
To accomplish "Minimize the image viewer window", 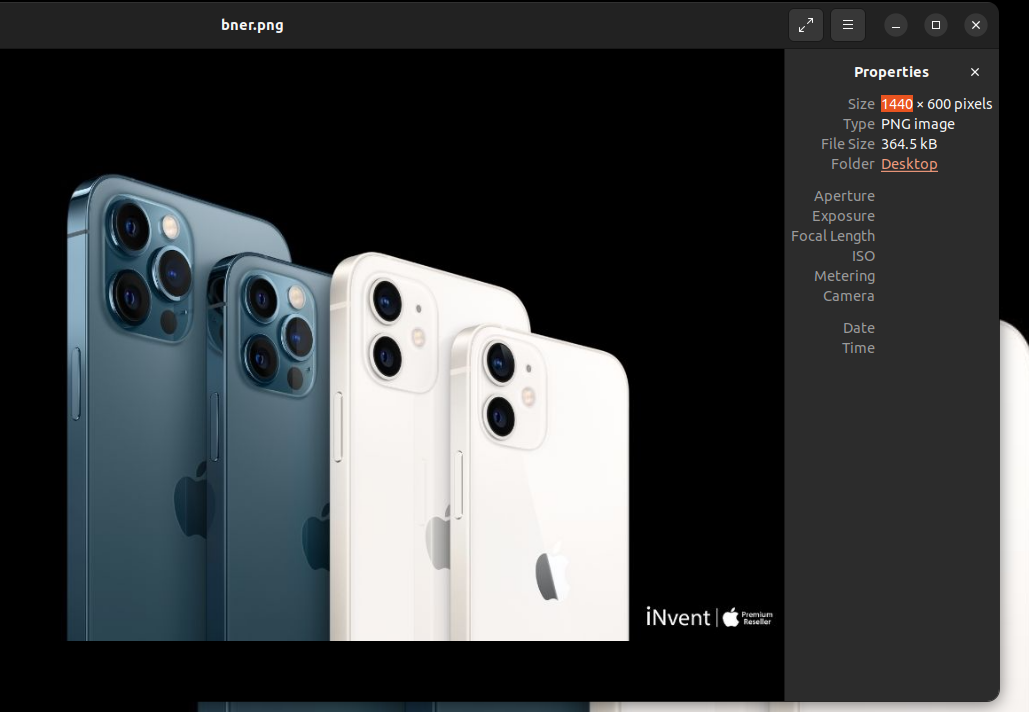I will click(896, 25).
